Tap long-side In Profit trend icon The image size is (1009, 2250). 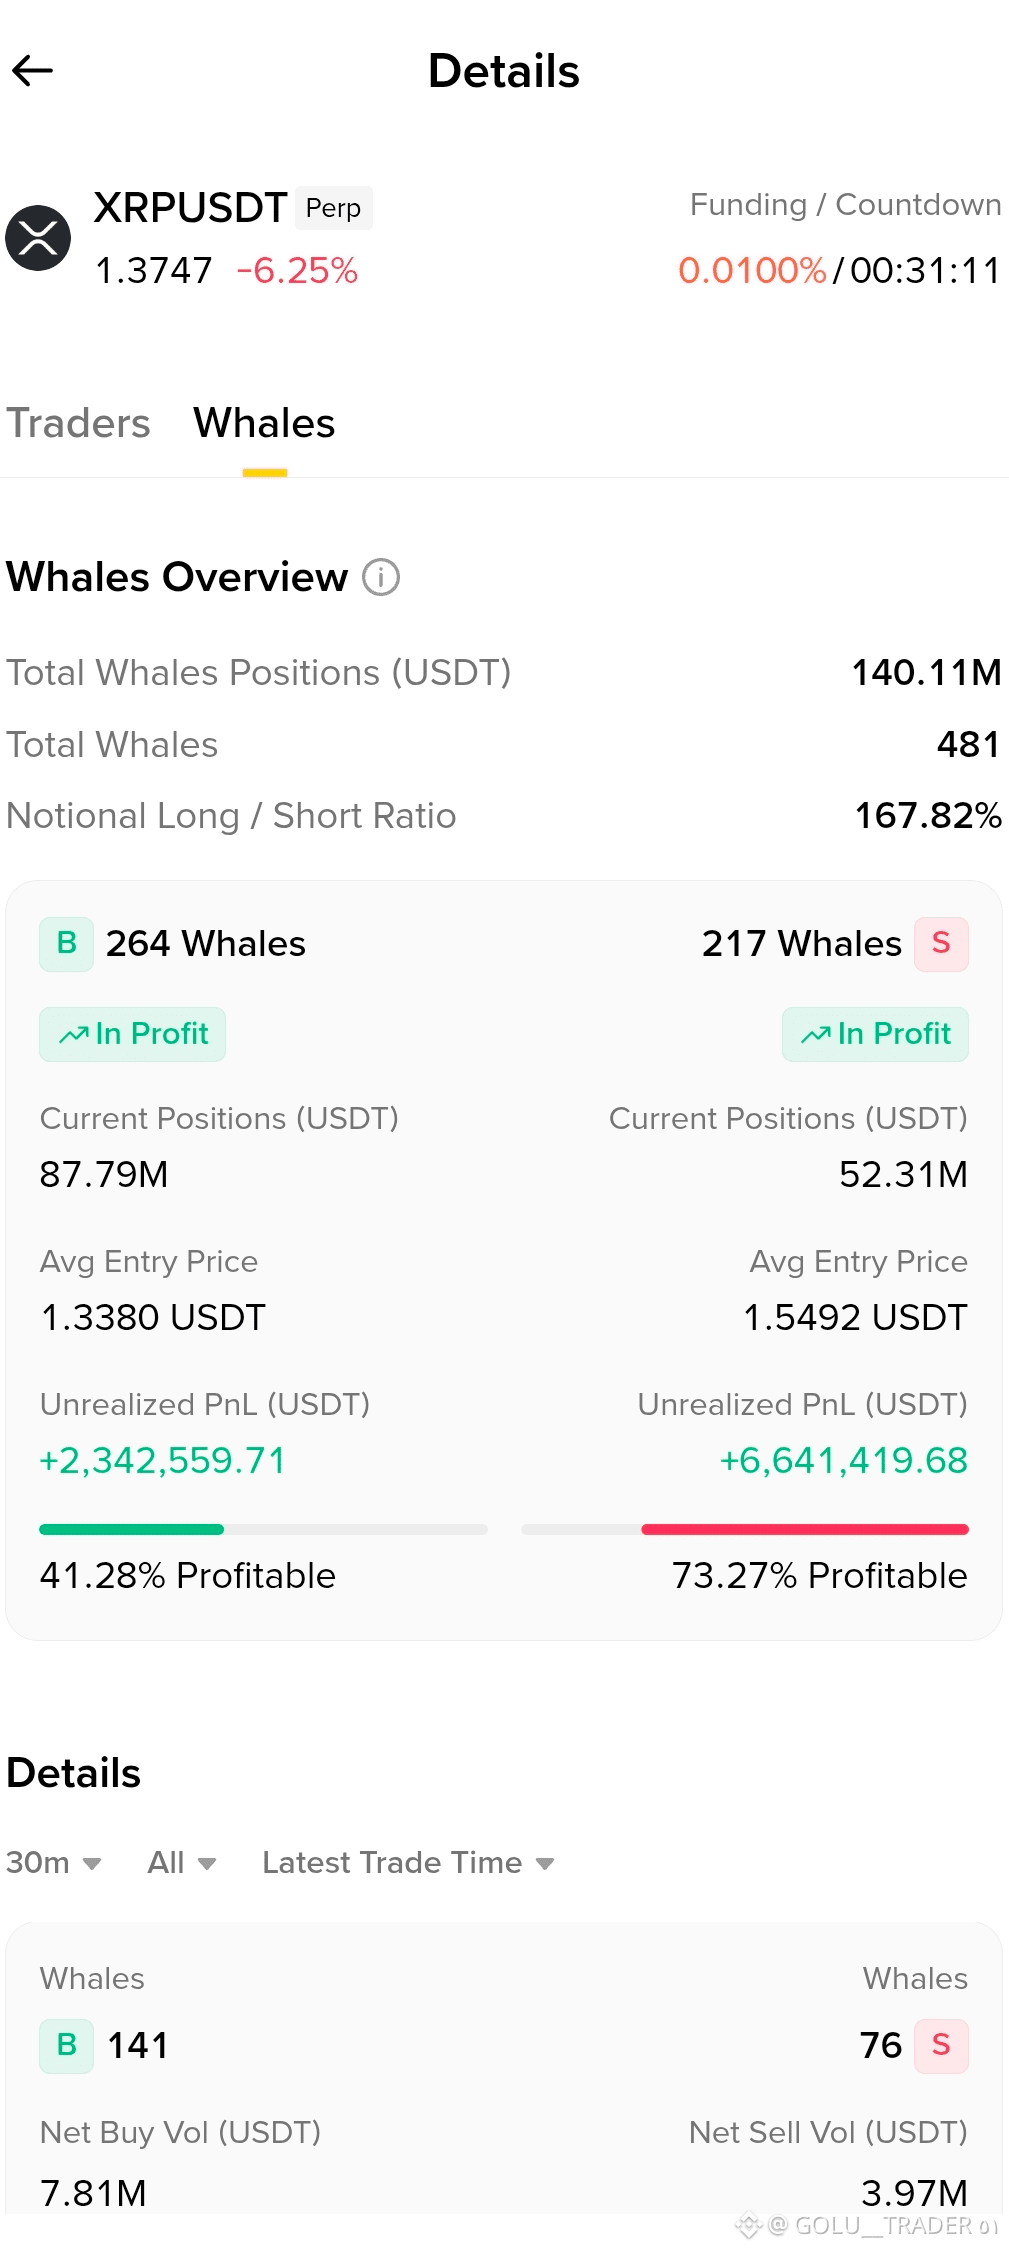74,1035
